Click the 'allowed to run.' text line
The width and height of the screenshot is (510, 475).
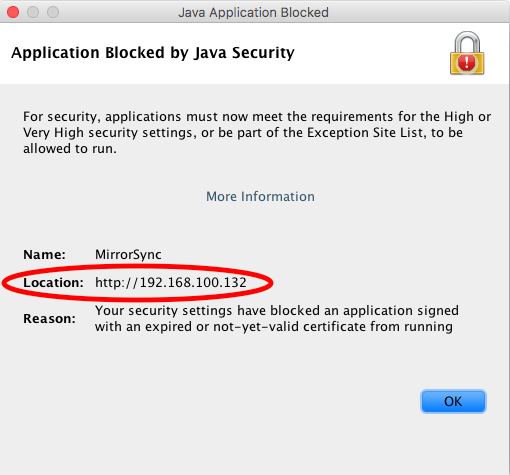click(70, 149)
